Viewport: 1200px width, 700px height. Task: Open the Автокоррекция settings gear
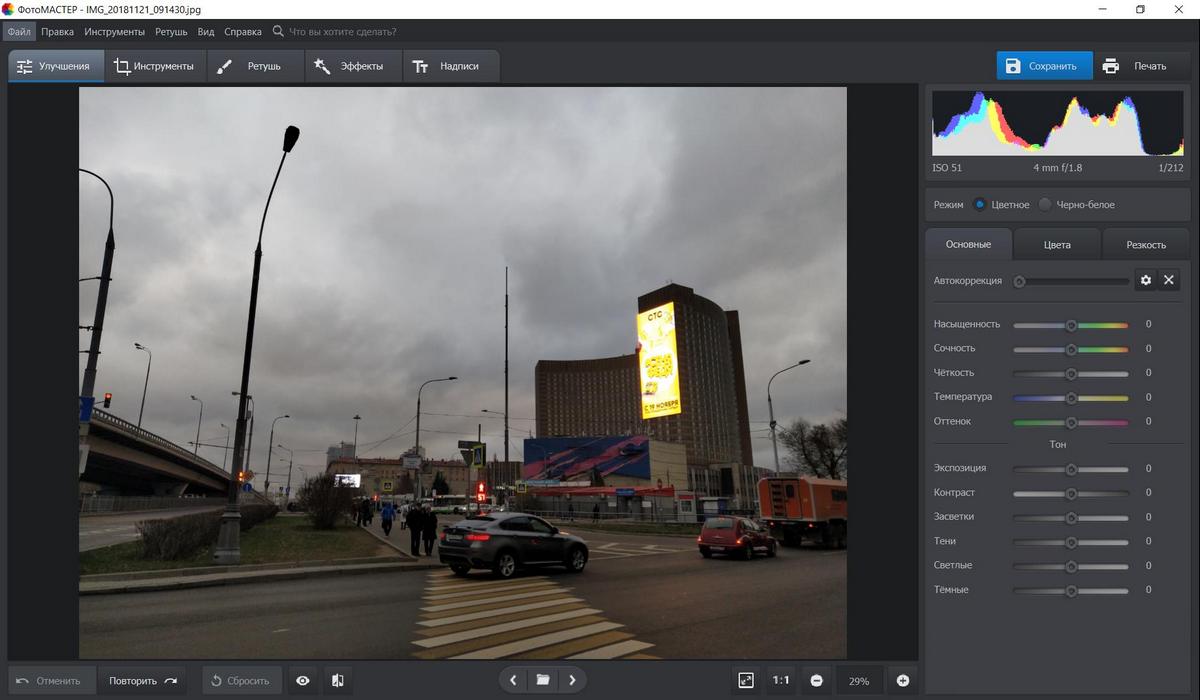(x=1146, y=280)
